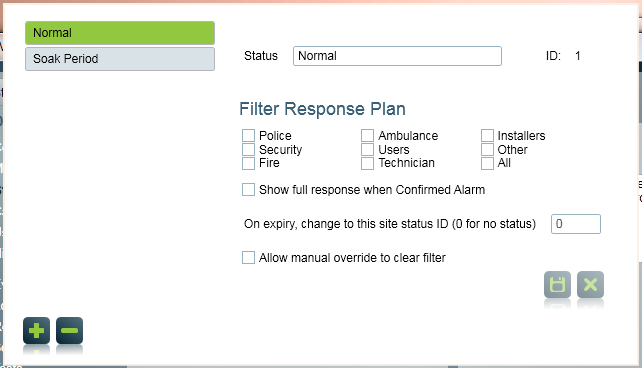Click the X cancel icon
Screen dimensions: 642x368
click(x=590, y=284)
